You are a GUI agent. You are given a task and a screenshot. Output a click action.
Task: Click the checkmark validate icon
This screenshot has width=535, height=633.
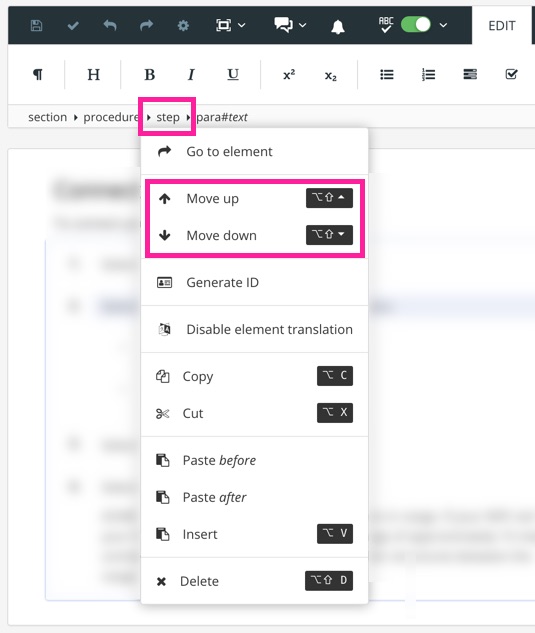click(73, 26)
